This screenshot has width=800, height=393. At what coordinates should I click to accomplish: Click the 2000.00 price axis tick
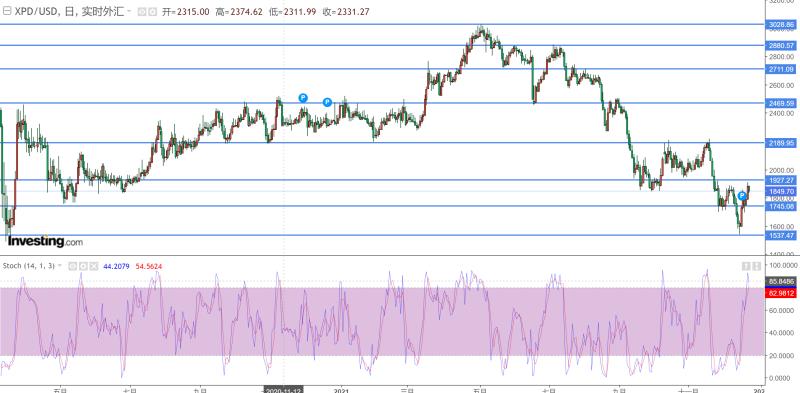coord(782,171)
